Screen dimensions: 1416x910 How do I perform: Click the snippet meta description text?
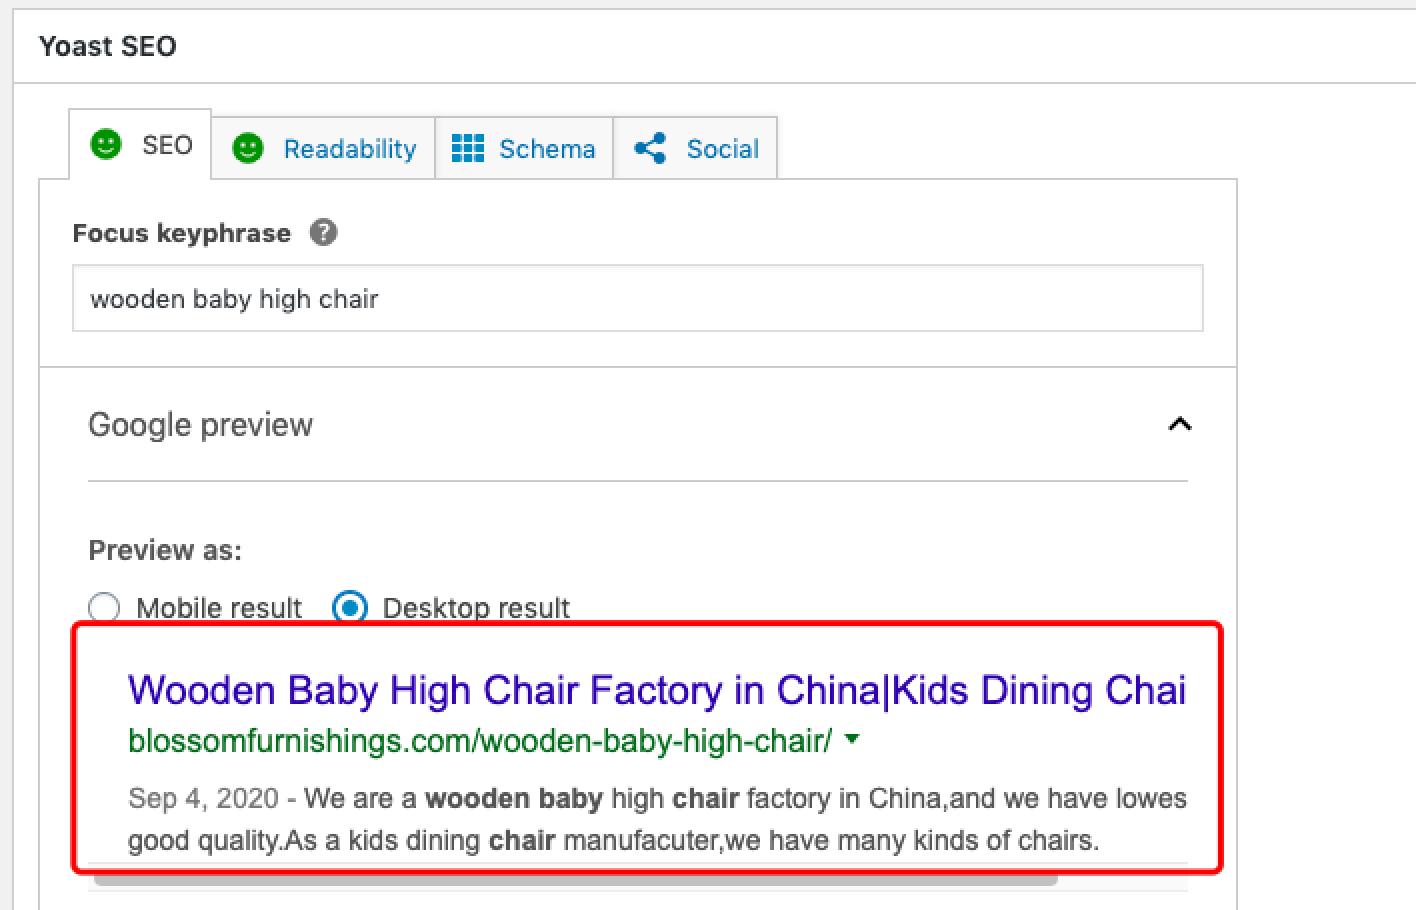(657, 819)
